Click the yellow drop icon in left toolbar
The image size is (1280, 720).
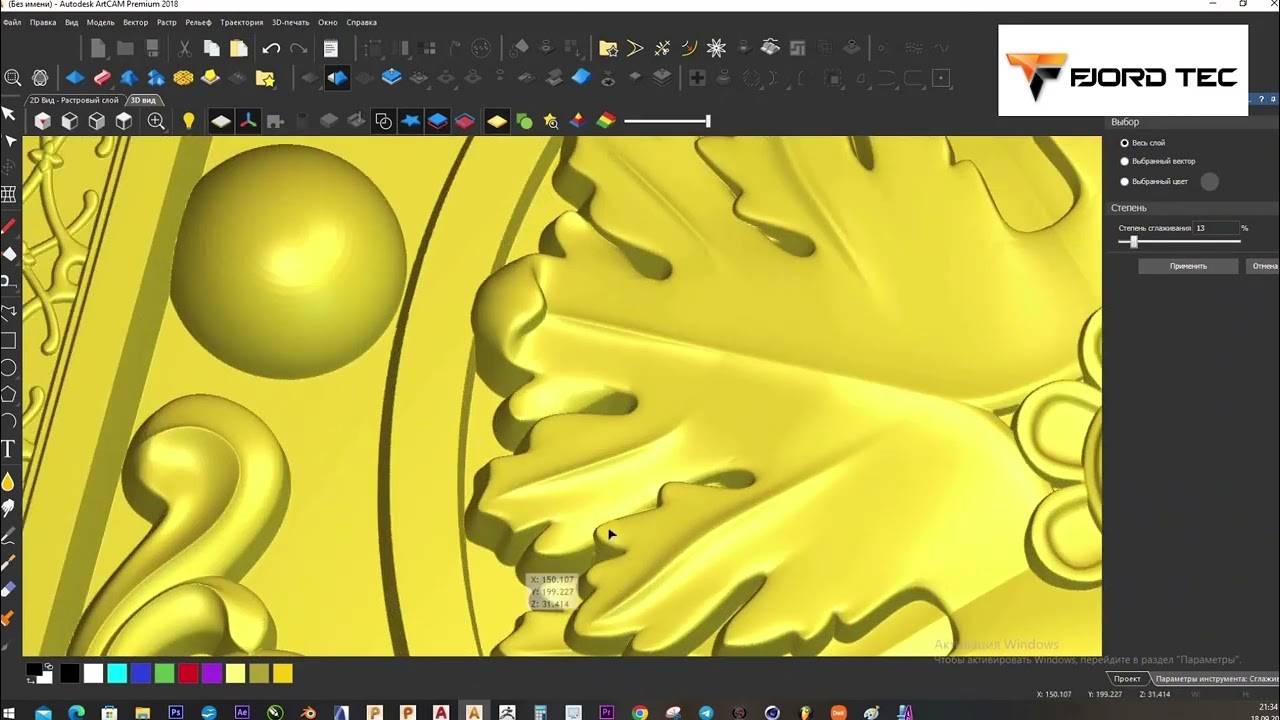coord(9,481)
